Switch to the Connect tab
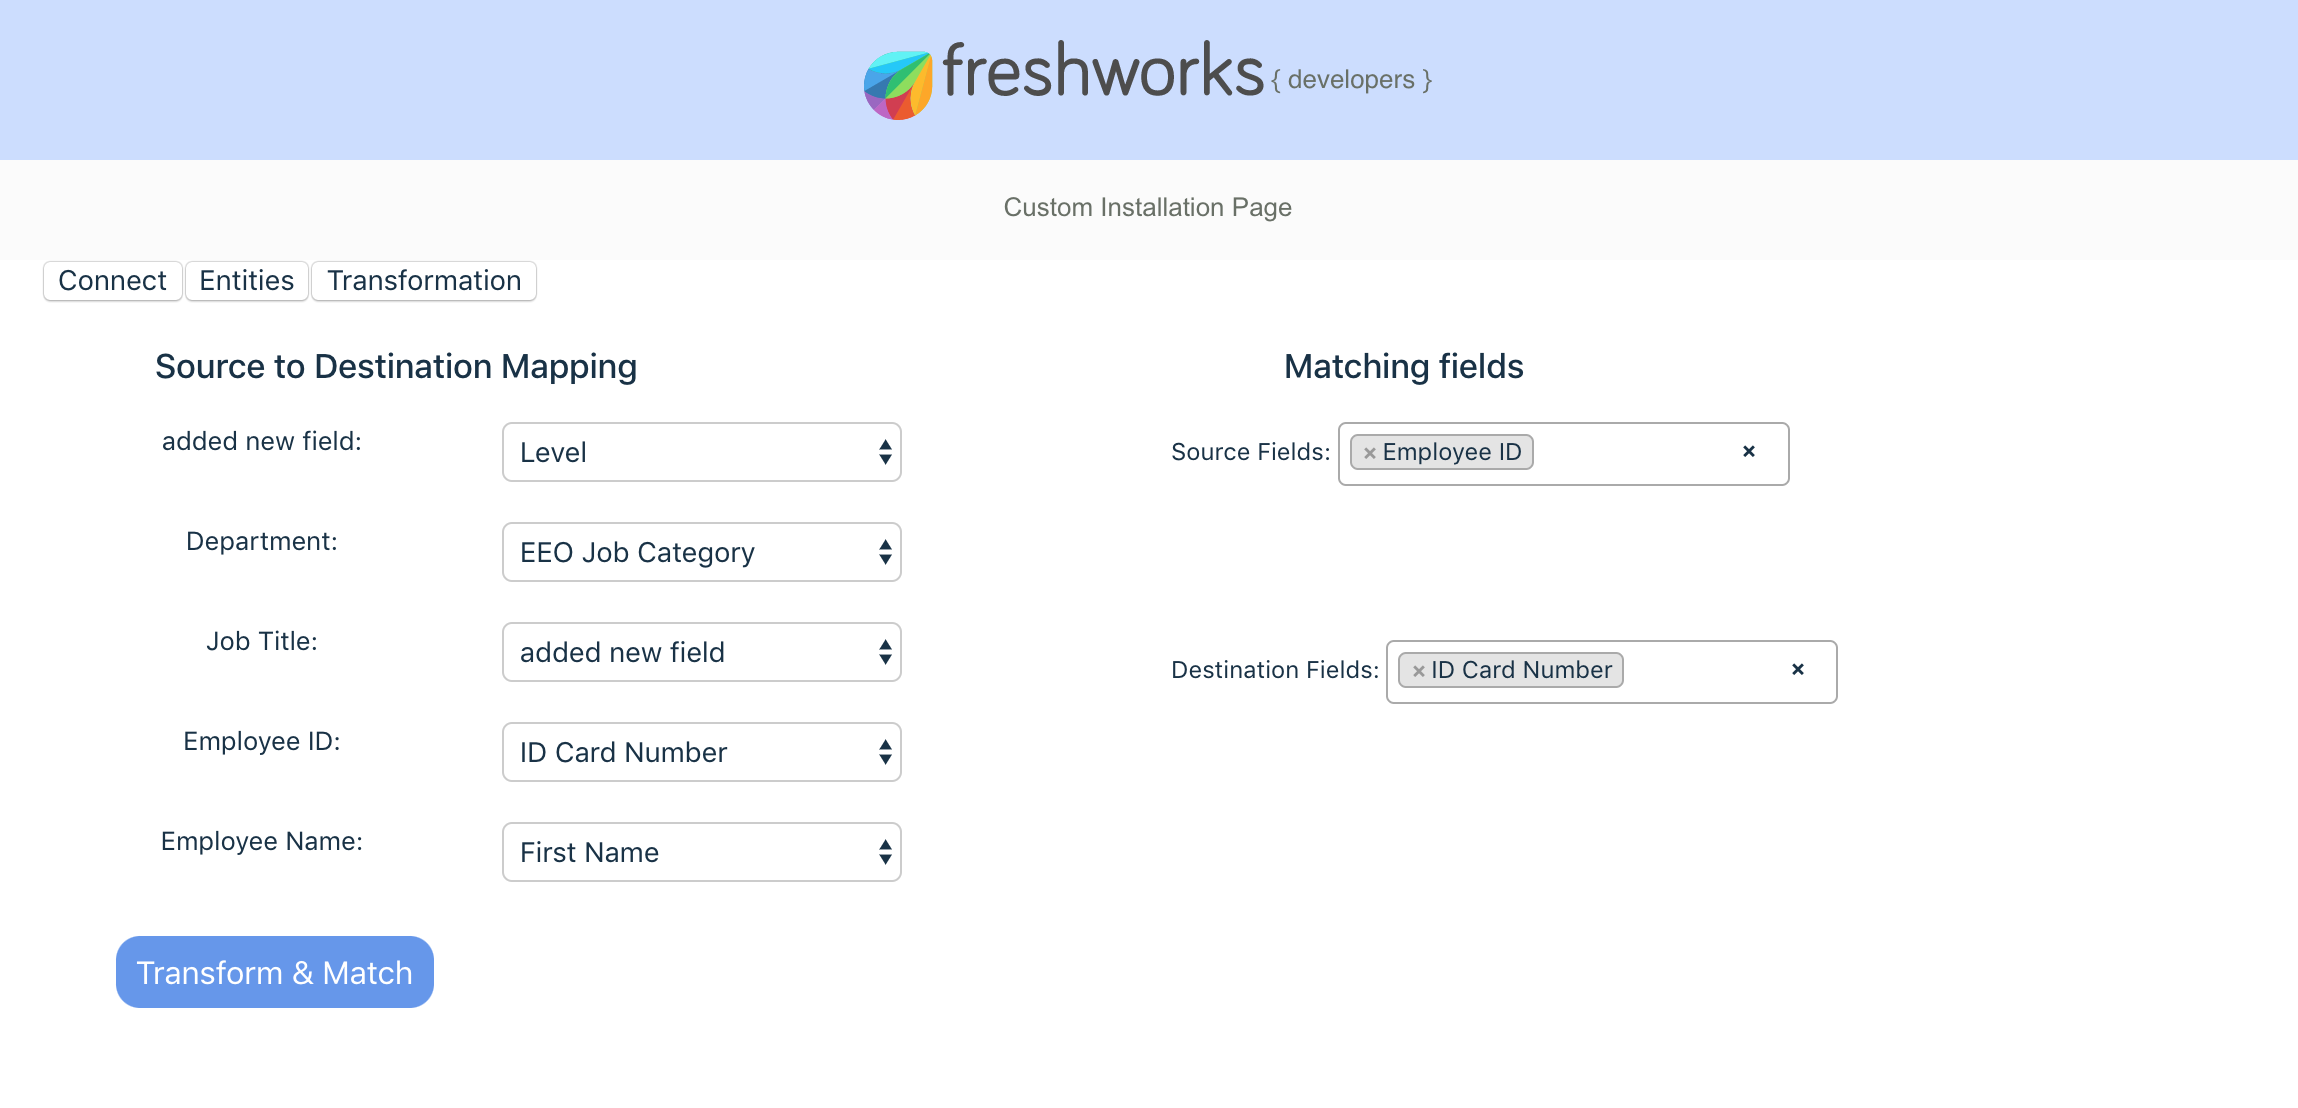The width and height of the screenshot is (2298, 1108). point(112,281)
